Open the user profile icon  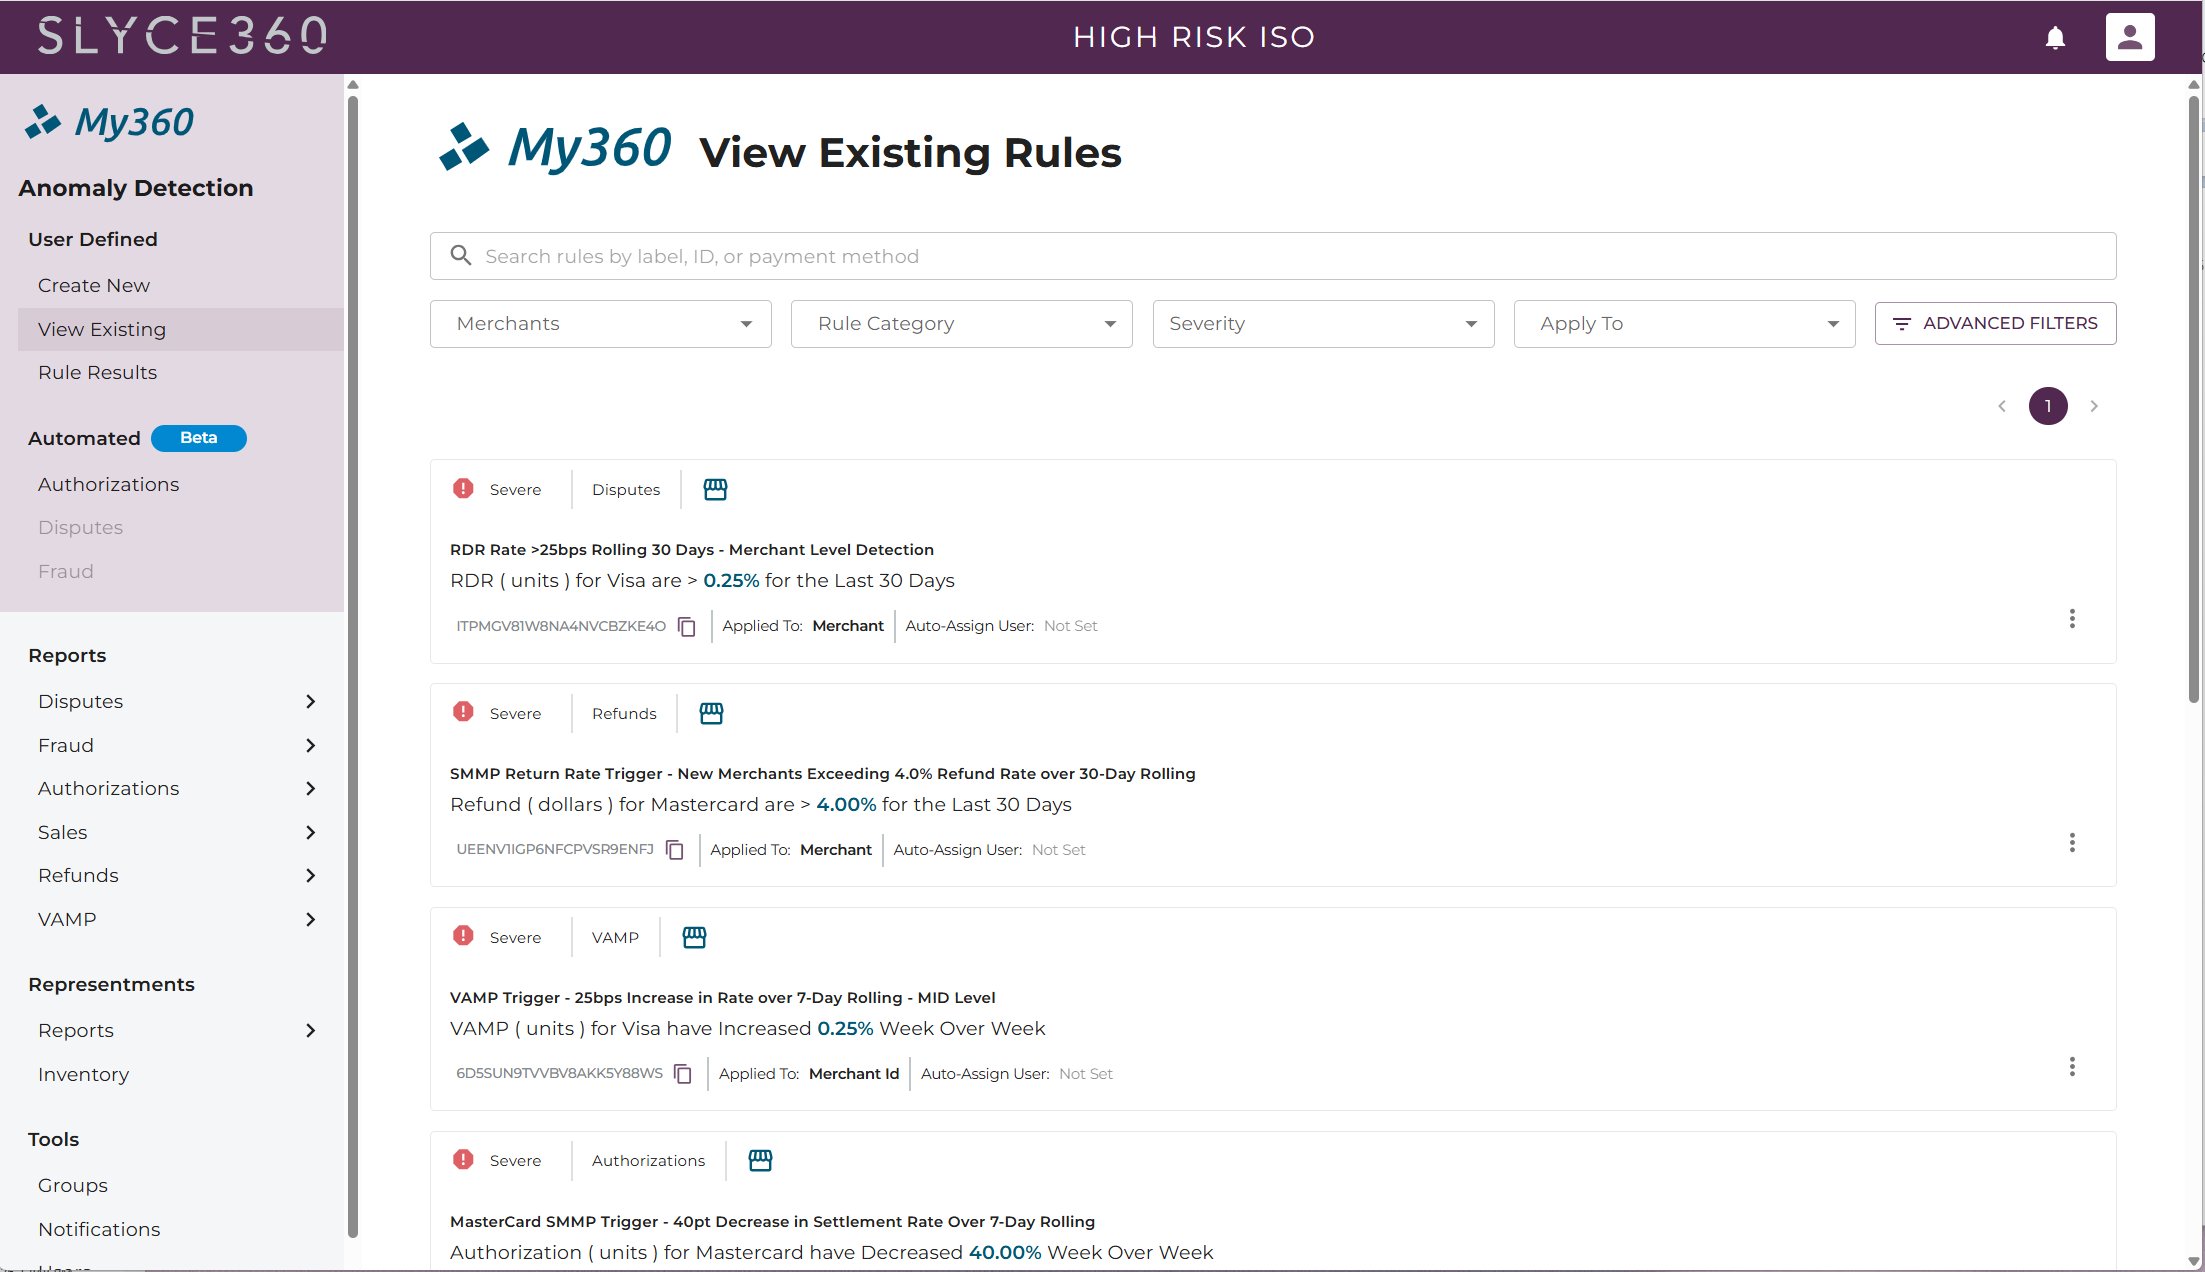point(2130,37)
